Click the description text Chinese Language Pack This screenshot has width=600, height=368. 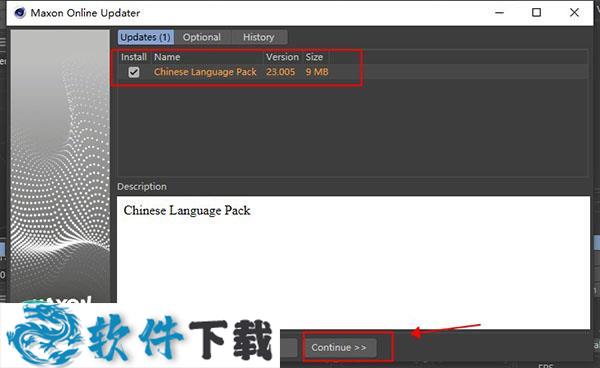[187, 210]
